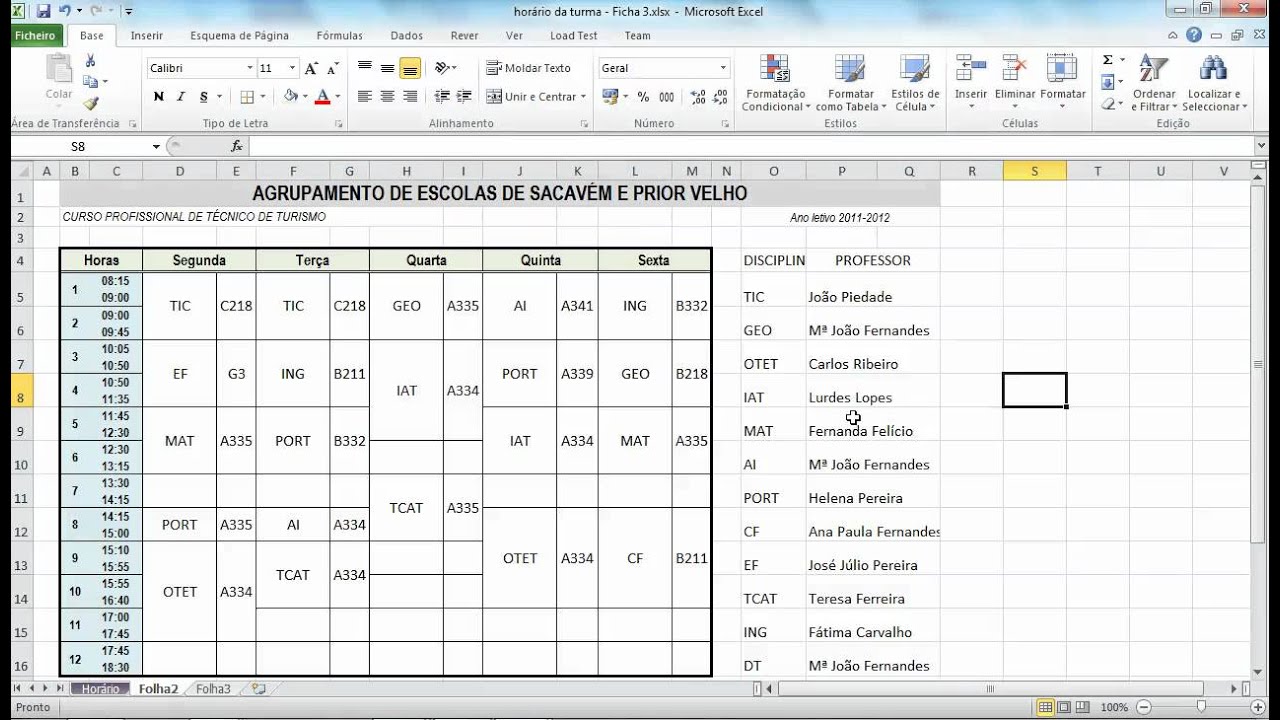Switch to the Inserir ribbon tab
The width and height of the screenshot is (1280, 720).
(x=146, y=35)
